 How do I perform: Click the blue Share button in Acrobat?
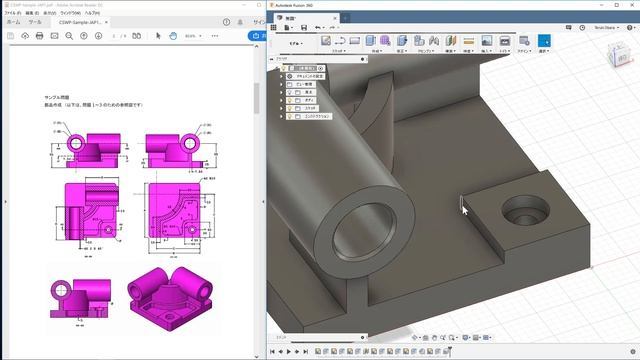click(258, 36)
